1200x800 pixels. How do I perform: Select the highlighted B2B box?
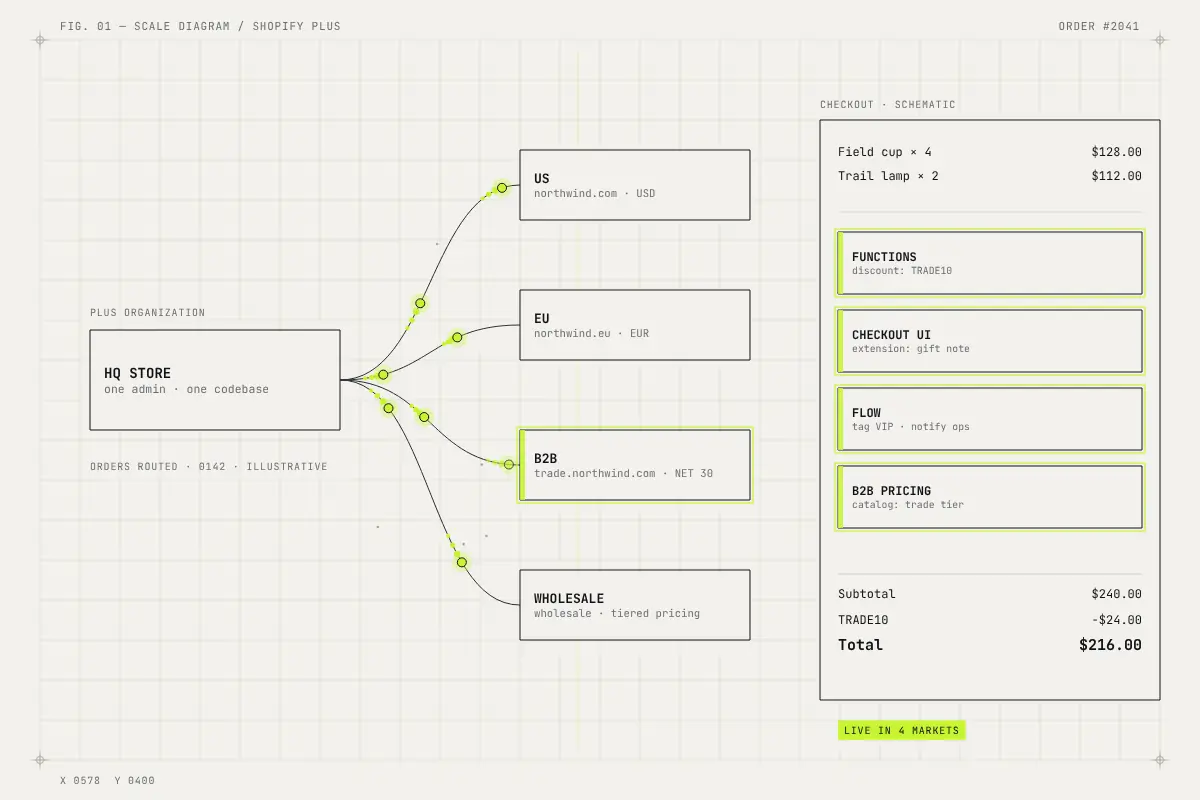point(635,465)
